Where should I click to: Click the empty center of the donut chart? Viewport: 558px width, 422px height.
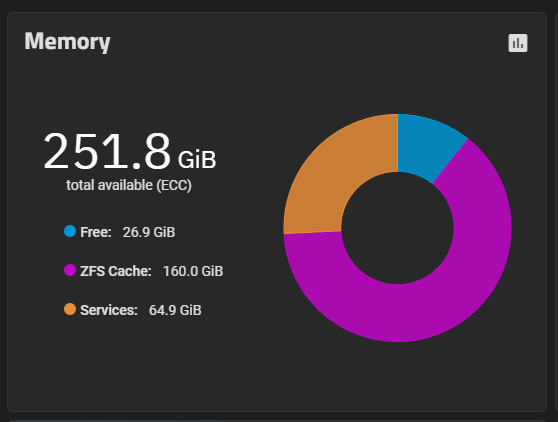pyautogui.click(x=398, y=228)
